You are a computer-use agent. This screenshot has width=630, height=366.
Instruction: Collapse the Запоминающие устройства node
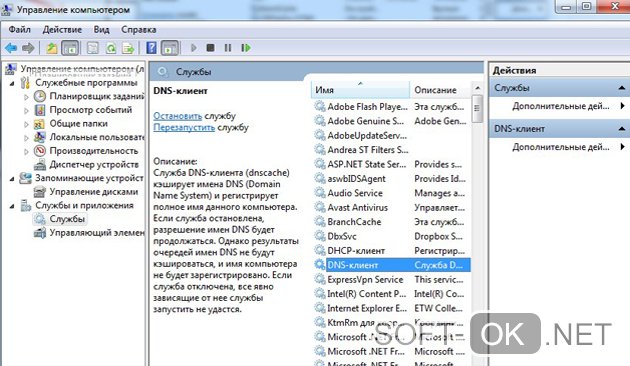click(12, 179)
